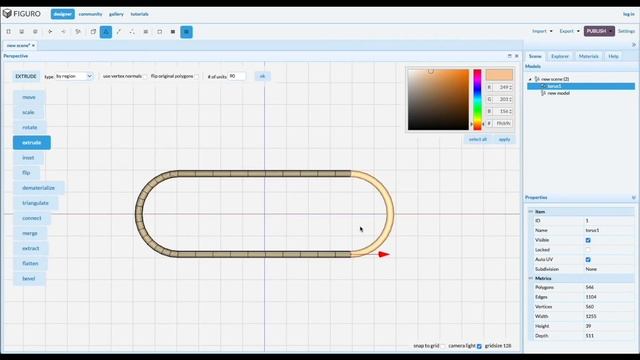
Task: Click the Figuro cube logo
Action: point(7,13)
